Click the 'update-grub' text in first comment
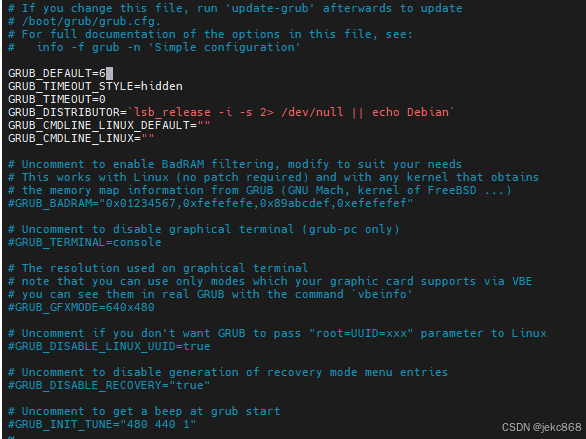This screenshot has width=586, height=439. (x=269, y=8)
